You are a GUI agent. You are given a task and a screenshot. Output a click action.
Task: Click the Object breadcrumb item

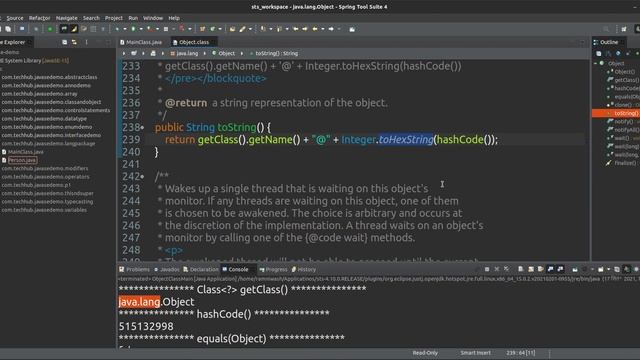tap(223, 53)
